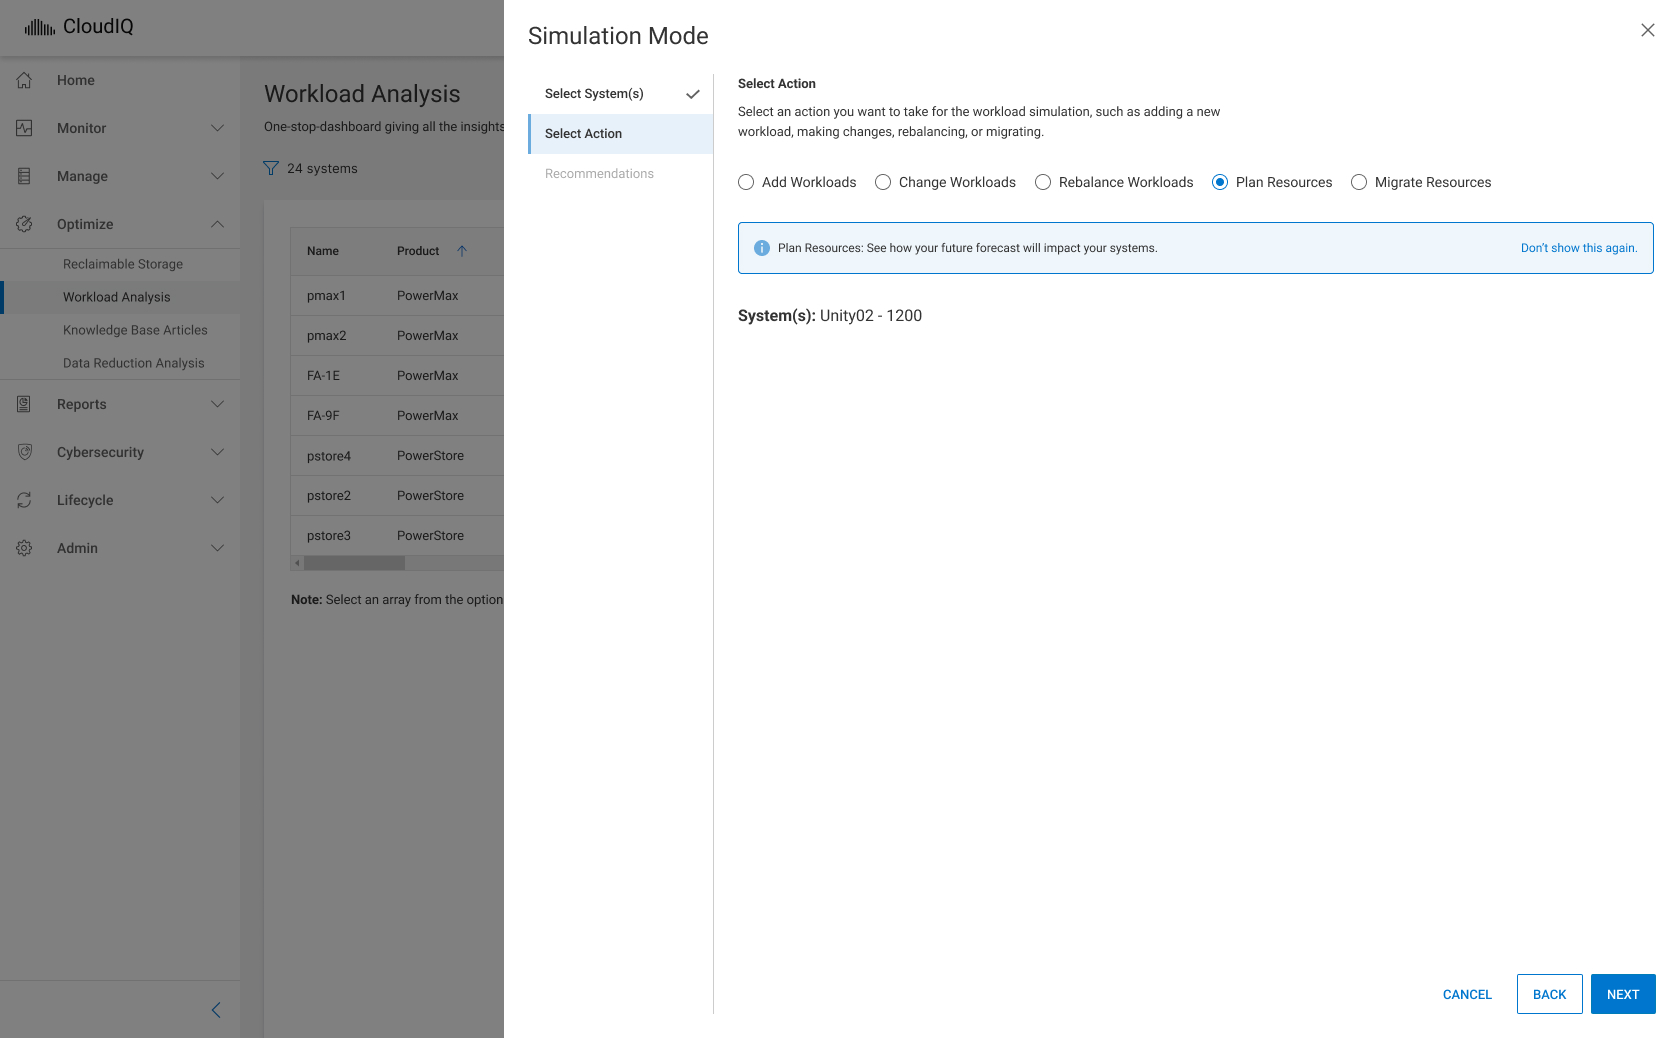The height and width of the screenshot is (1038, 1680).
Task: Click the CANCEL button
Action: 1467,994
